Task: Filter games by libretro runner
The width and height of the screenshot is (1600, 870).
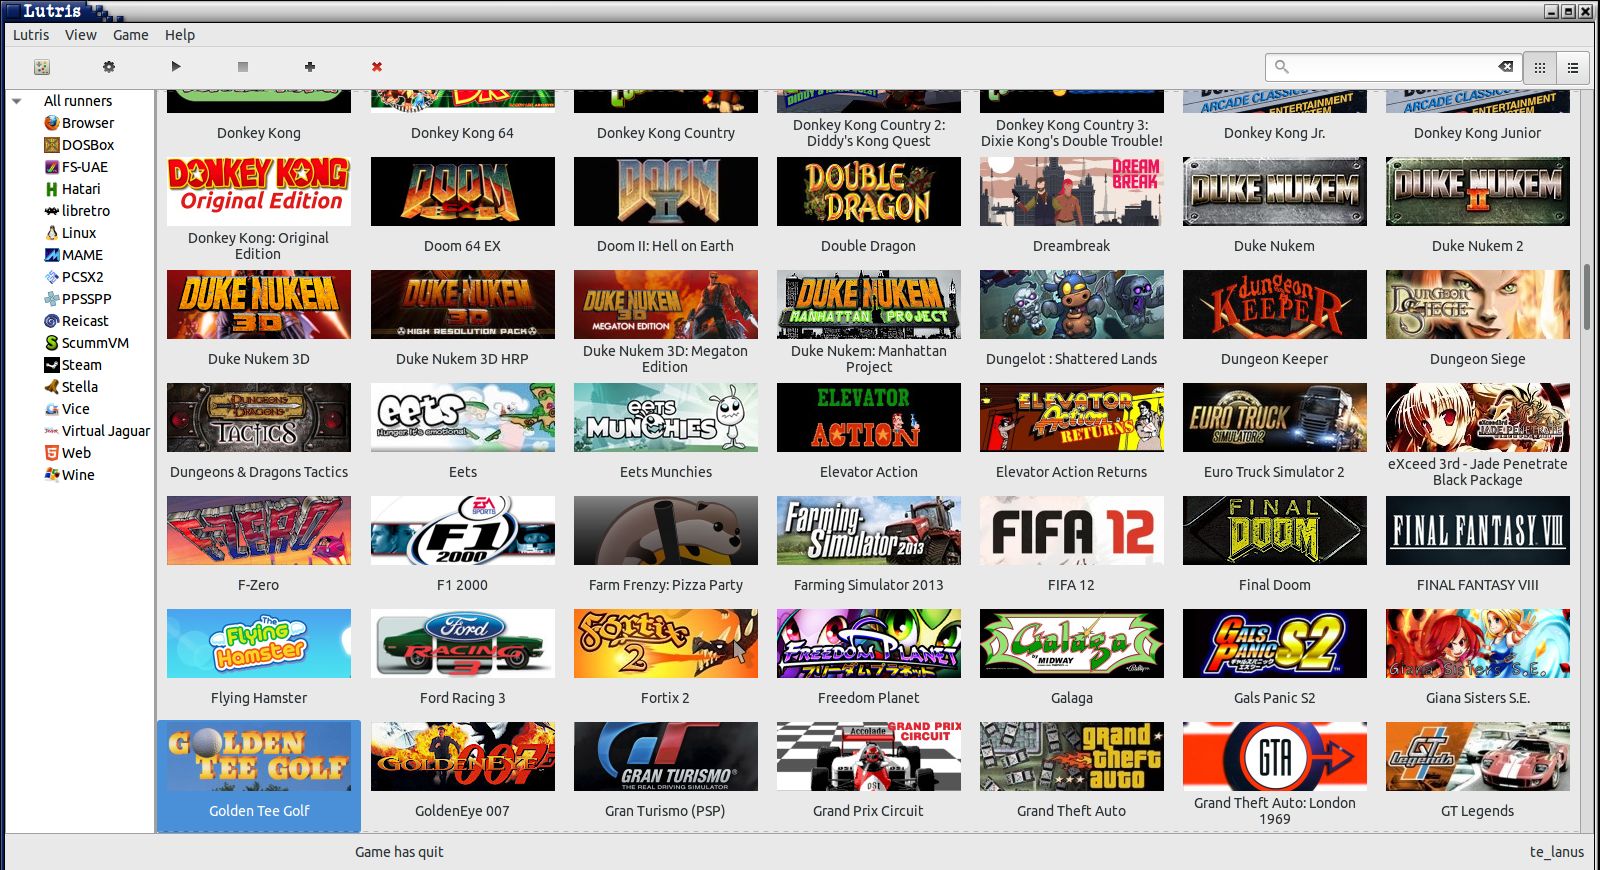Action: 77,211
